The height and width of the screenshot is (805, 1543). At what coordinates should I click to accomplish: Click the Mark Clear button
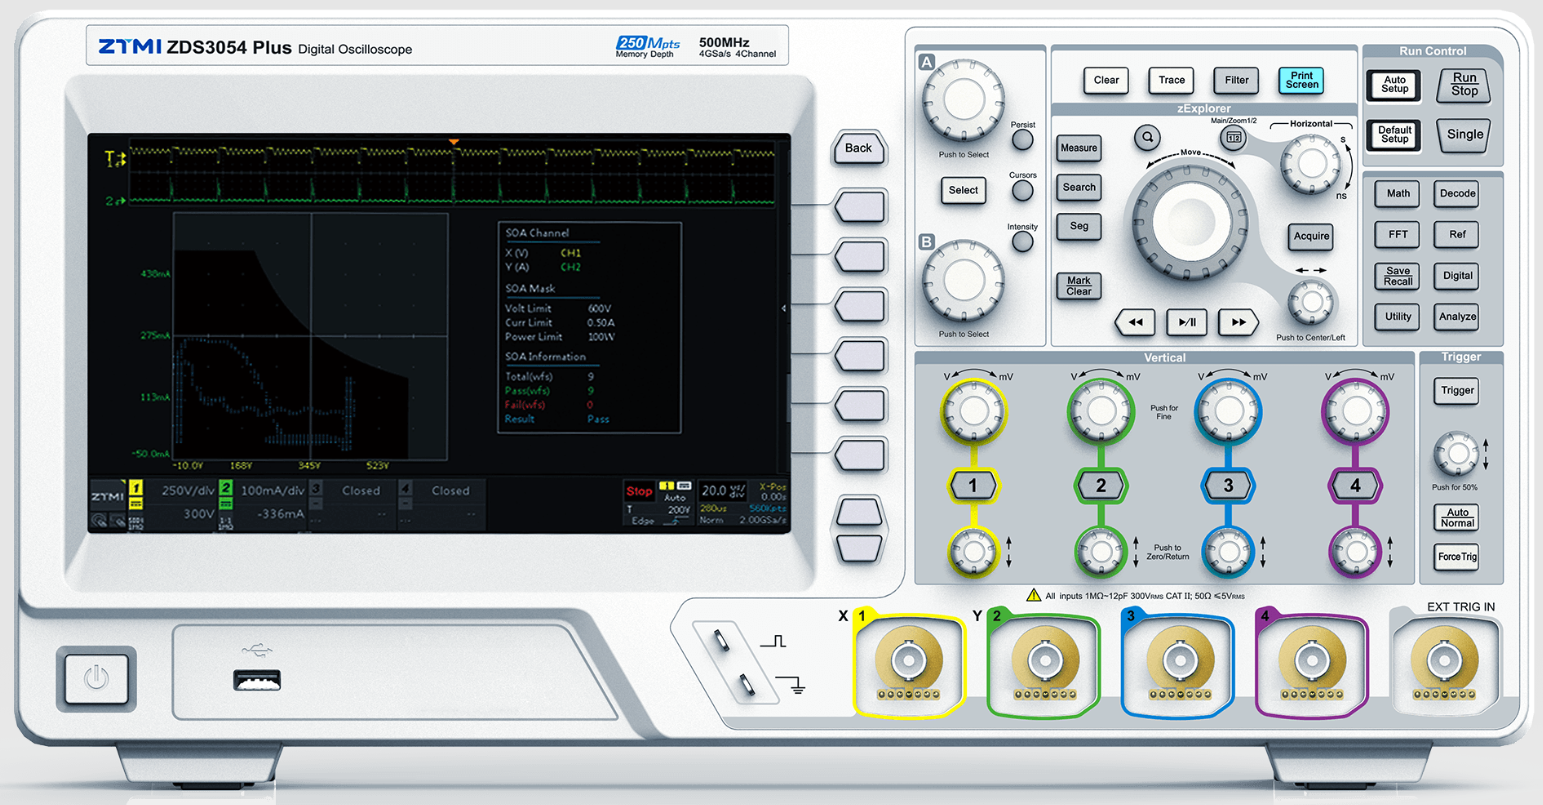point(1079,286)
